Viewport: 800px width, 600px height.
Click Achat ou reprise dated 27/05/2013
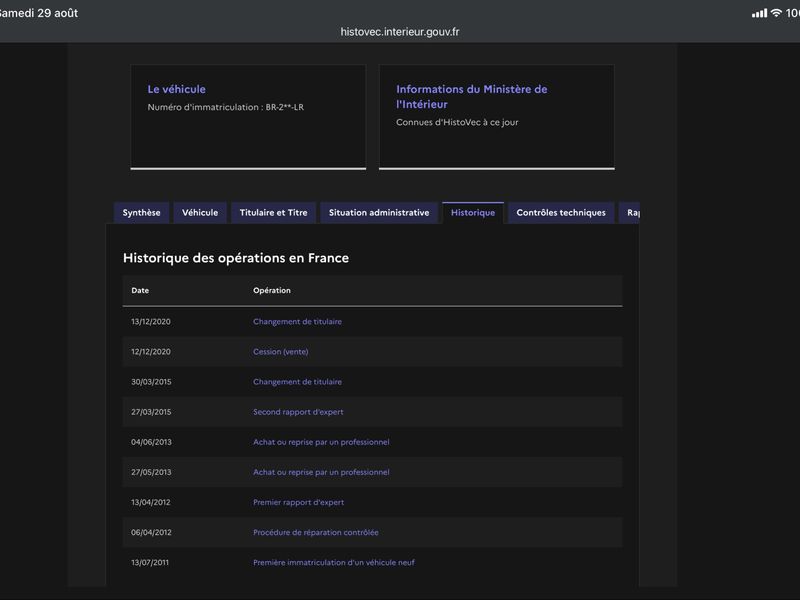click(x=321, y=472)
